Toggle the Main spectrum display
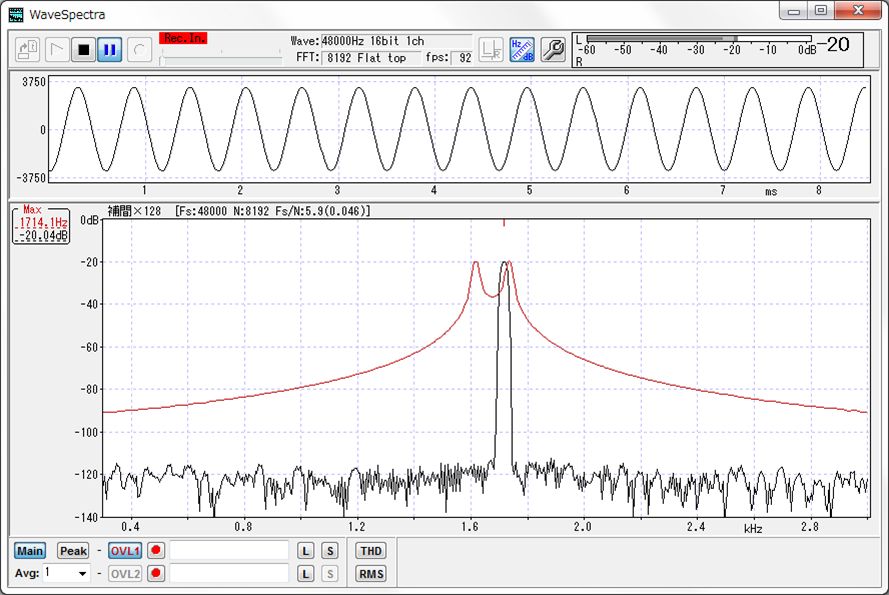This screenshot has width=889, height=595. tap(30, 551)
